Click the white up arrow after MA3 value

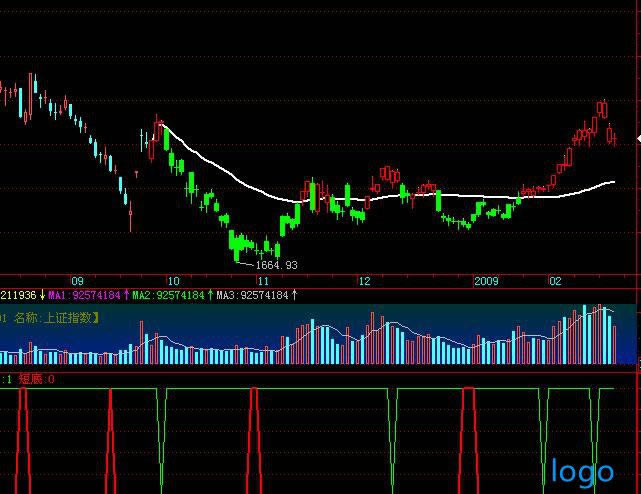coord(294,296)
